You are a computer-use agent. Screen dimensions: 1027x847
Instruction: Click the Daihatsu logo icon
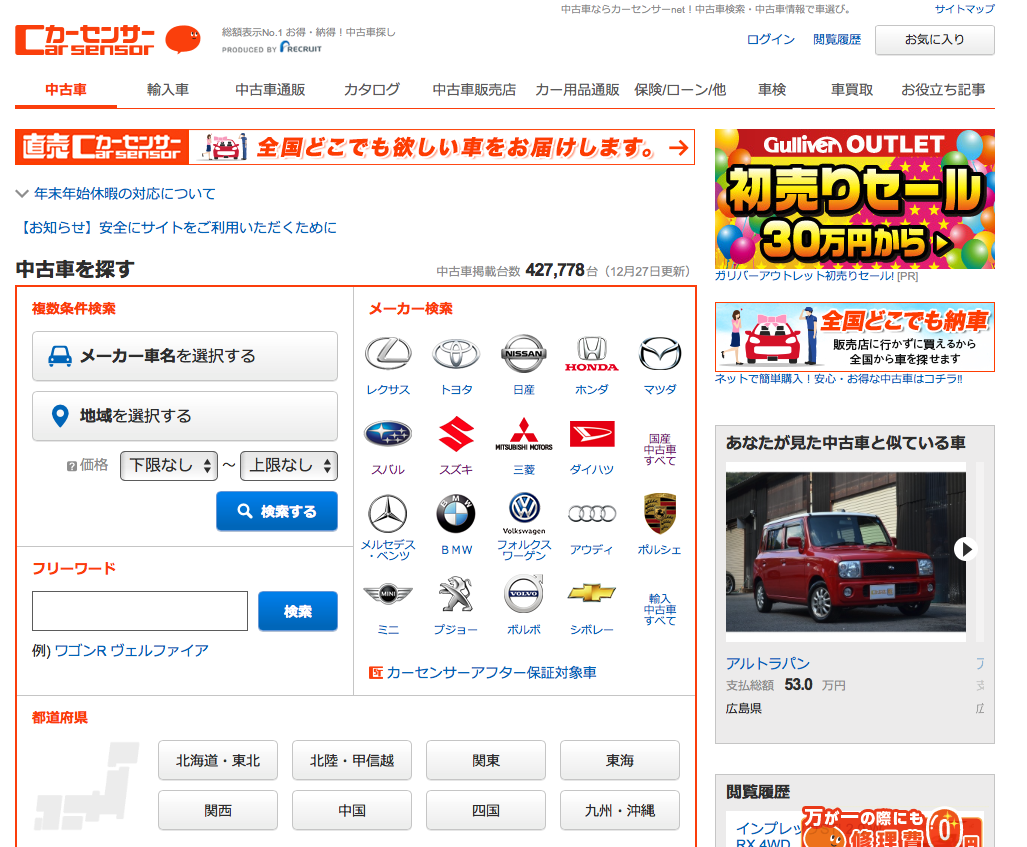tap(592, 434)
